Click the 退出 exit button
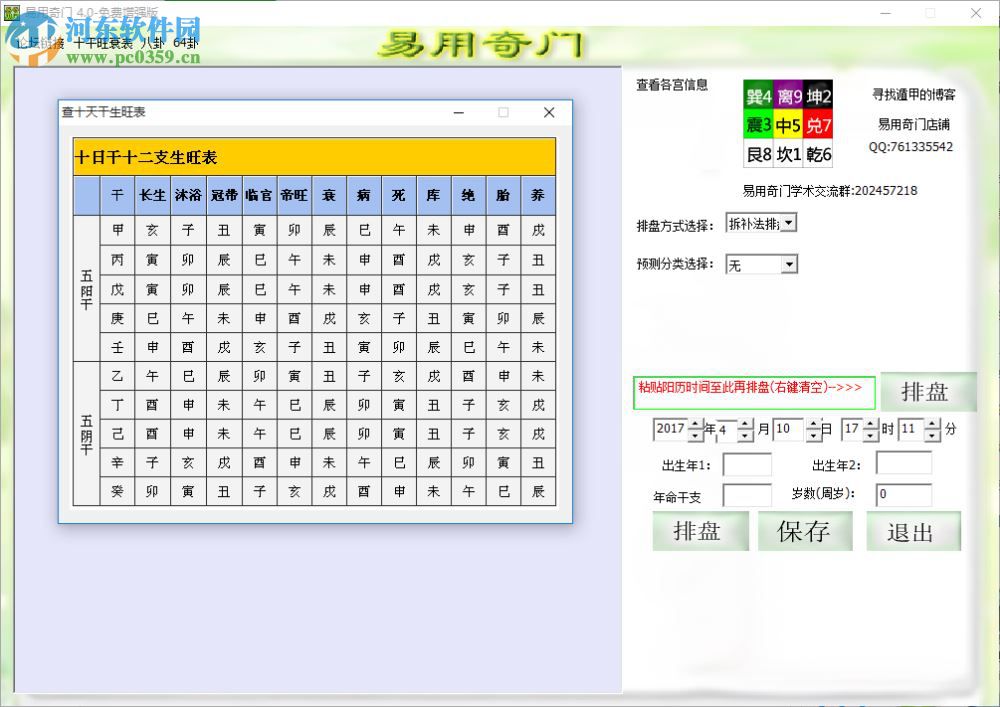The width and height of the screenshot is (1000, 707). point(912,531)
